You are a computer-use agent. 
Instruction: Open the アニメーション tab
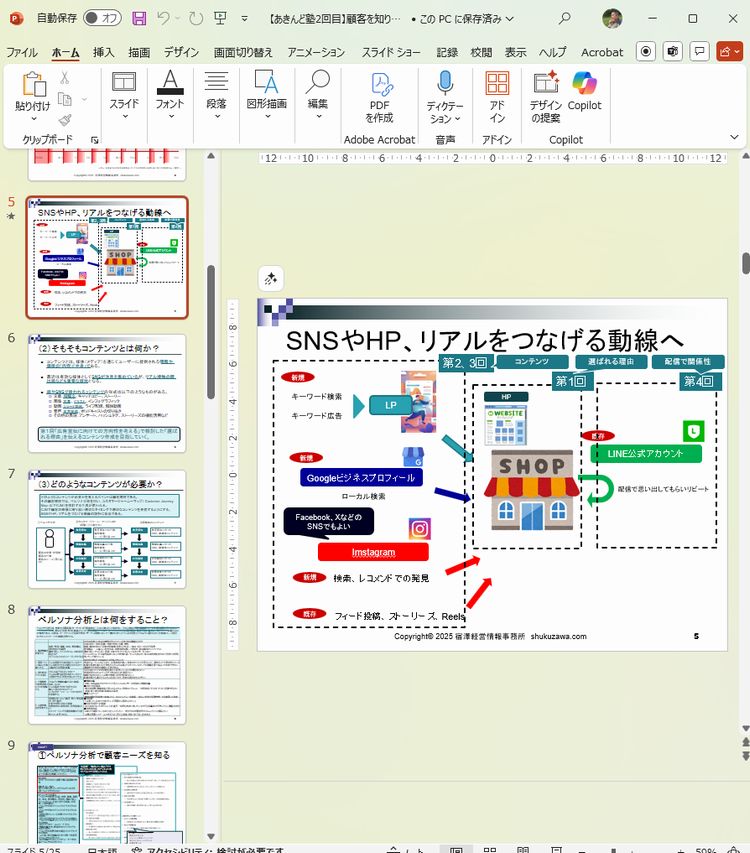[x=315, y=52]
